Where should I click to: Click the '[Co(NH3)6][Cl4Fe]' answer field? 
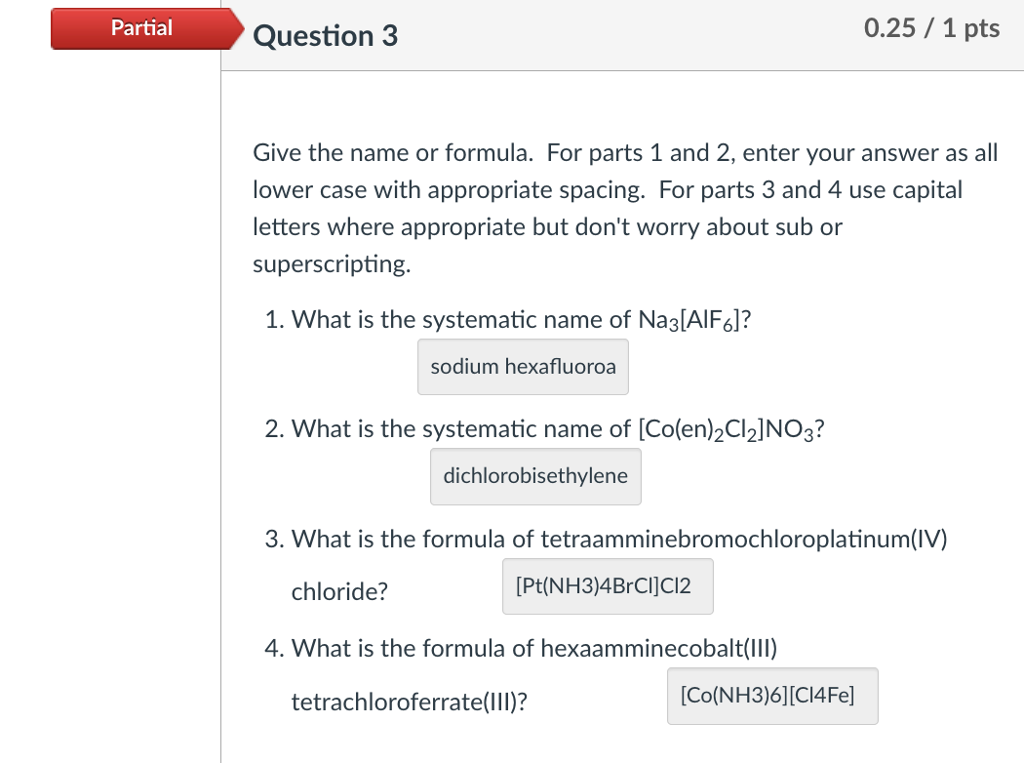point(772,696)
